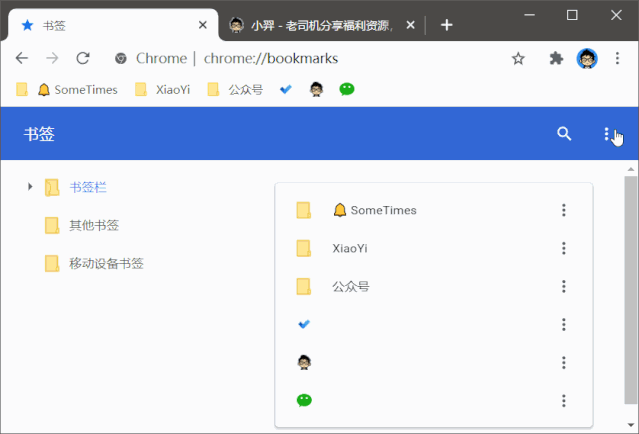Screen dimensions: 639x434
Task: Maximize the Chrome window
Action: [x=572, y=15]
